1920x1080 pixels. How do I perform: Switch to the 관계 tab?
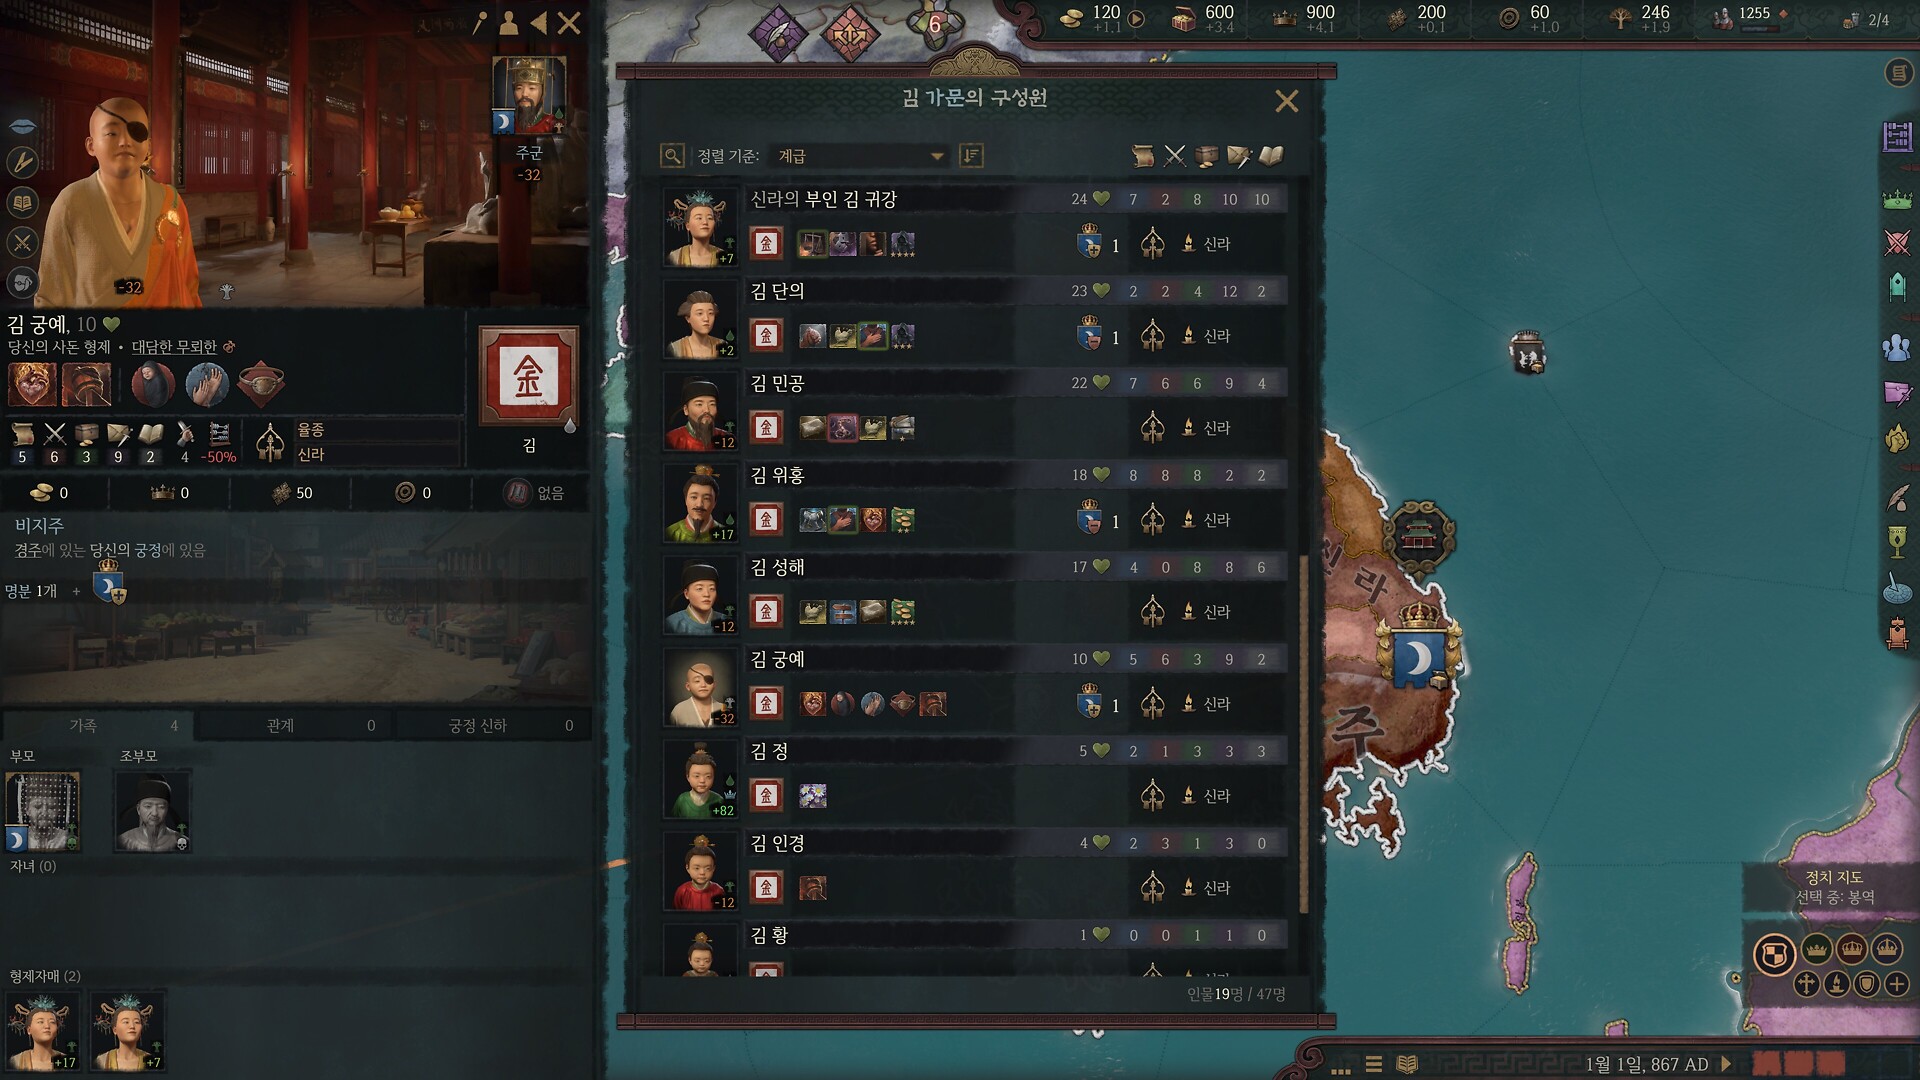pos(295,725)
